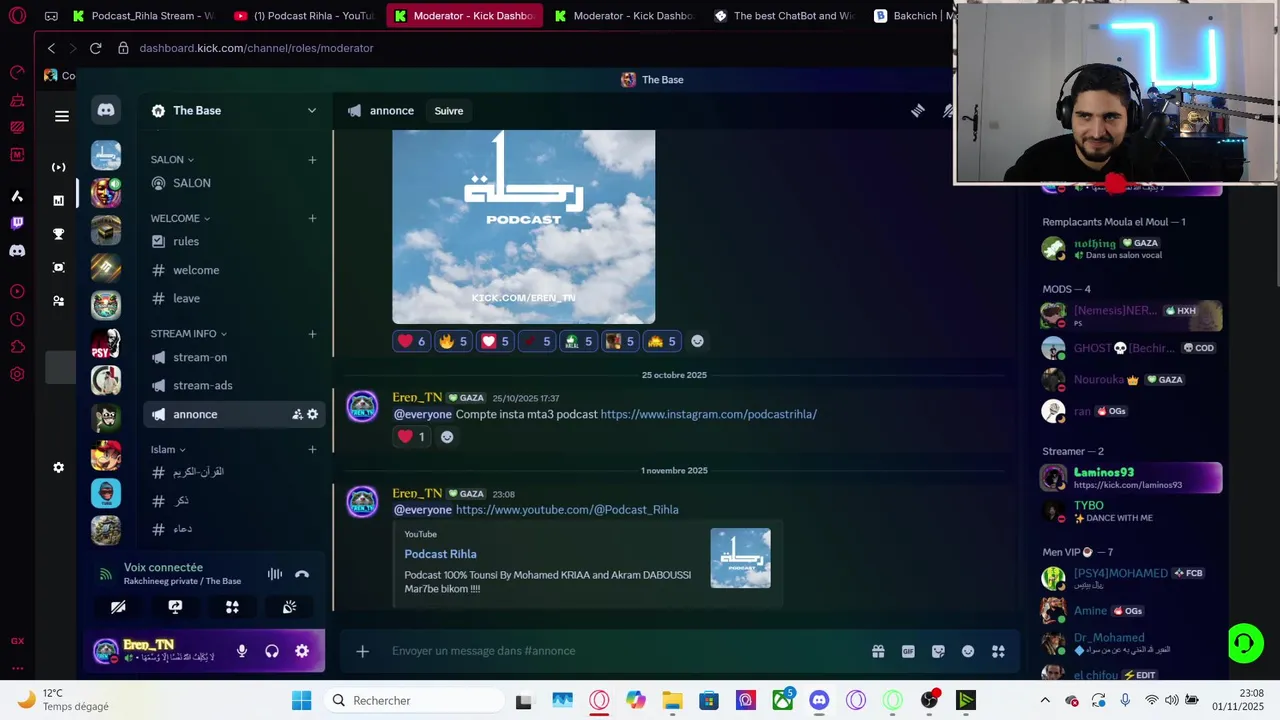Screen dimensions: 1280x720
Task: Open Windows Start menu
Action: (301, 700)
